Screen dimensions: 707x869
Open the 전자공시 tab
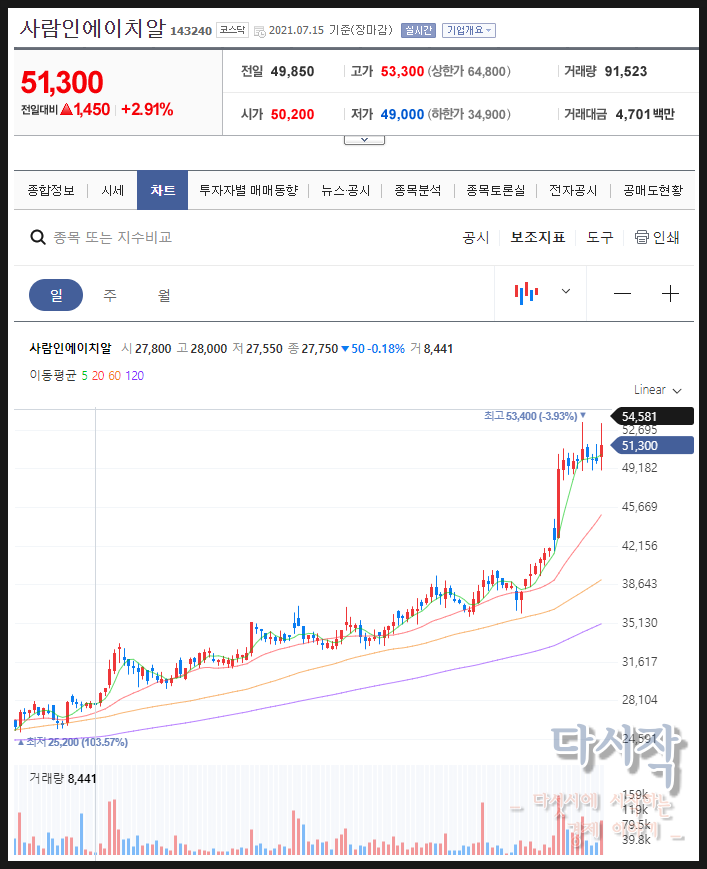tap(573, 191)
